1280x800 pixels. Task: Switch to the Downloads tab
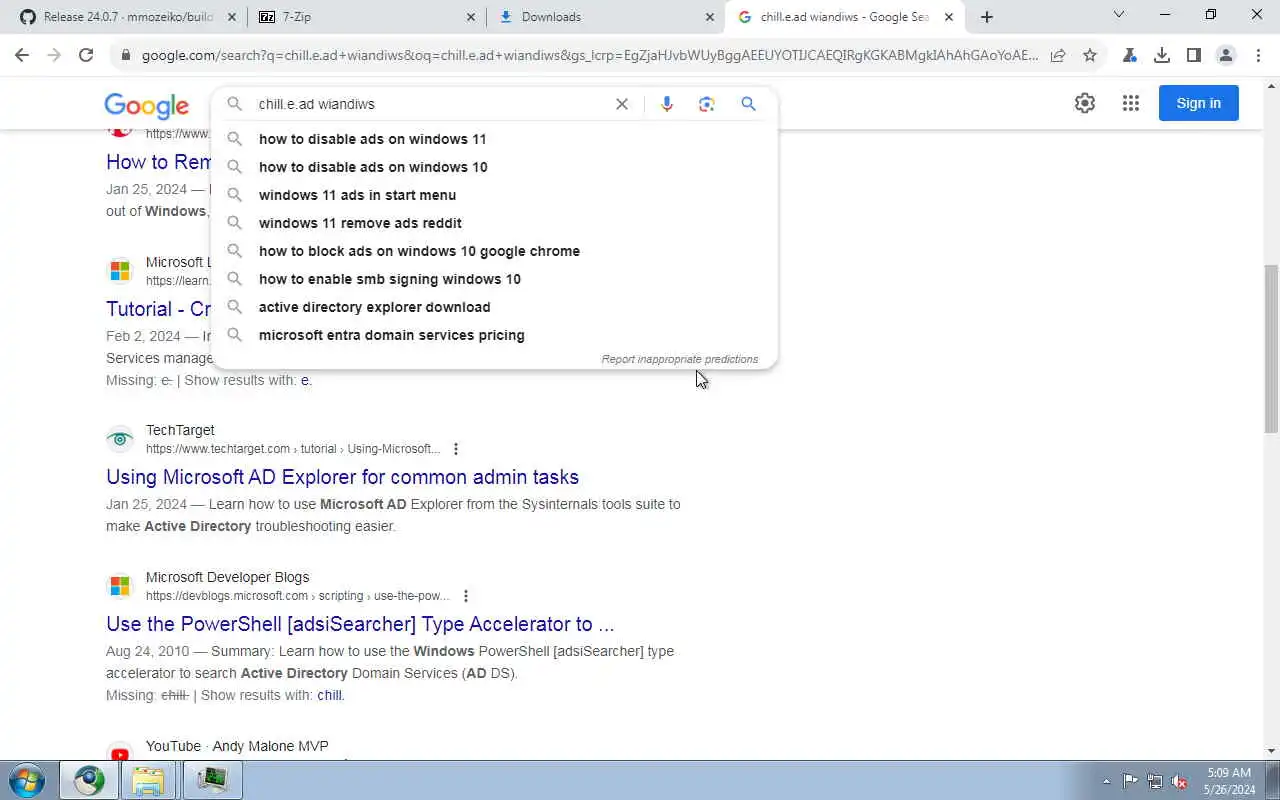[606, 17]
